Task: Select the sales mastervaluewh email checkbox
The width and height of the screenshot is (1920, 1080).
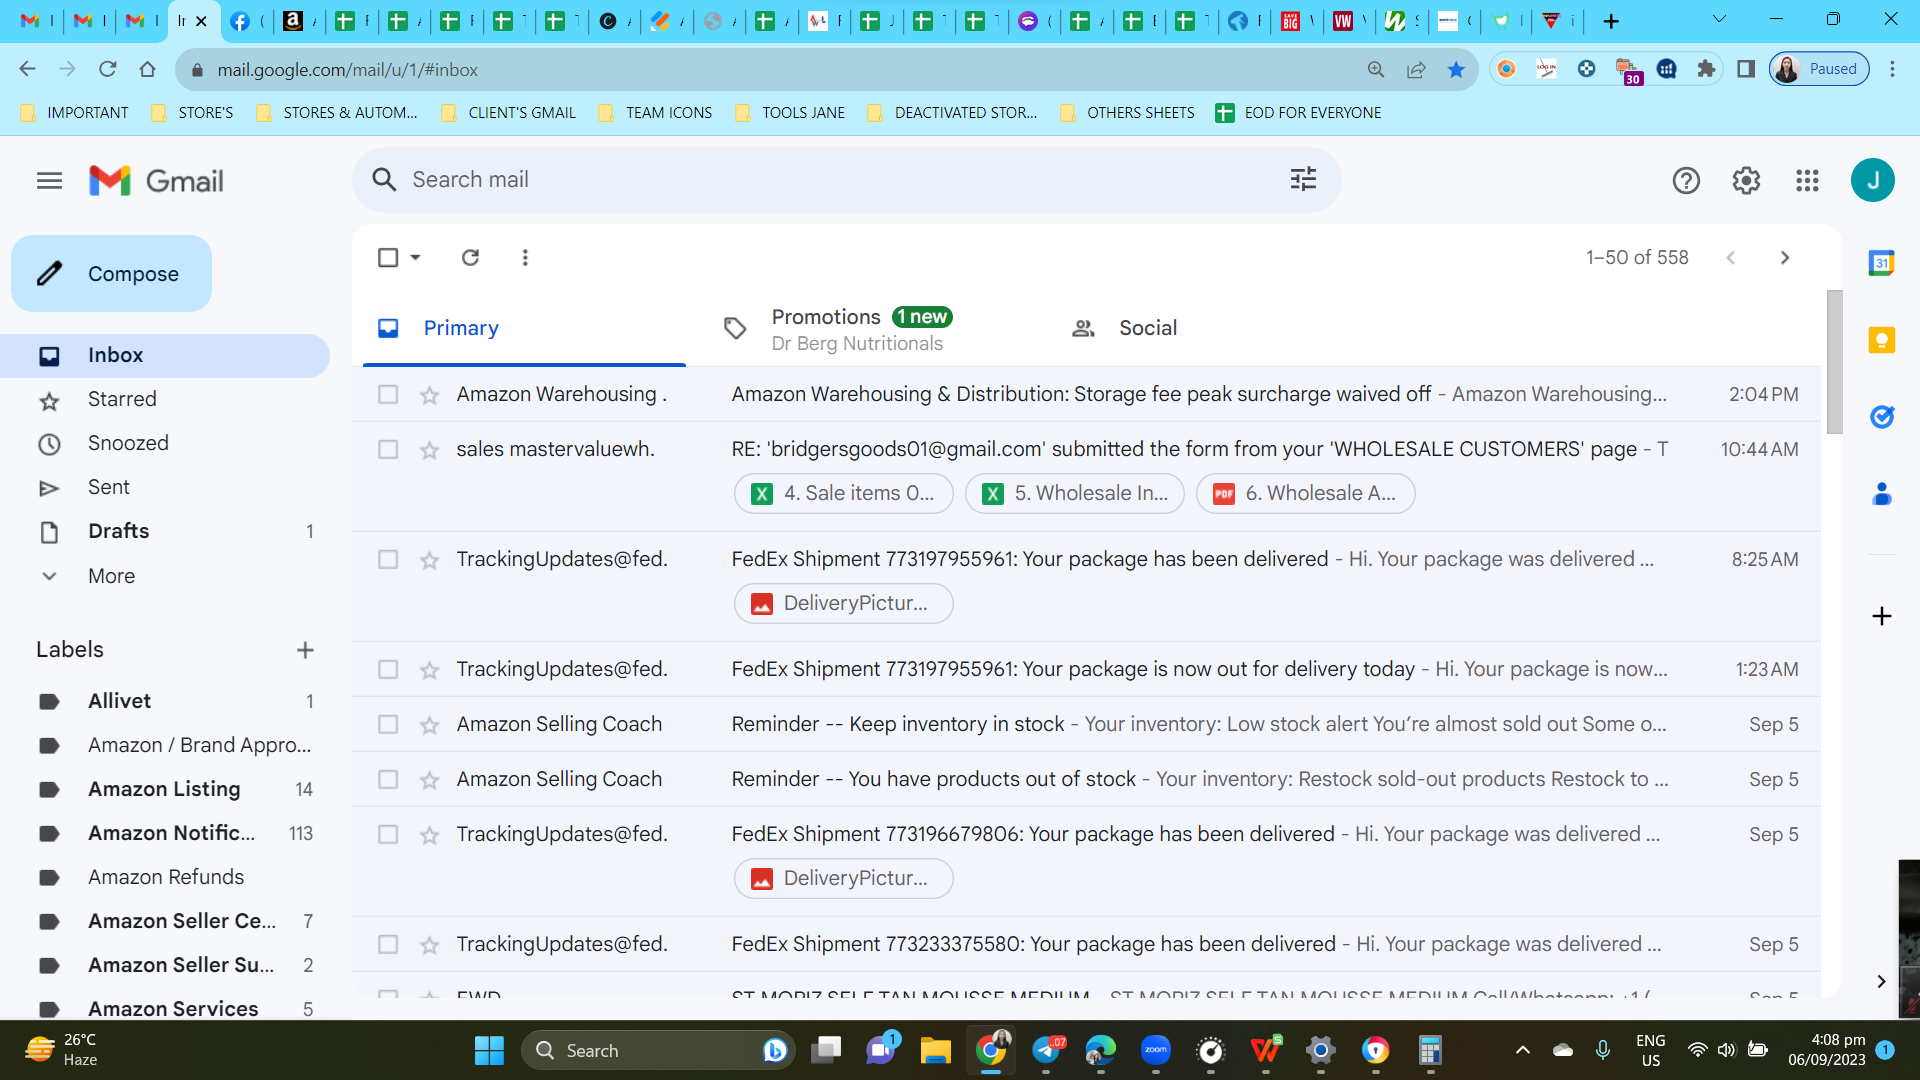Action: click(x=388, y=450)
